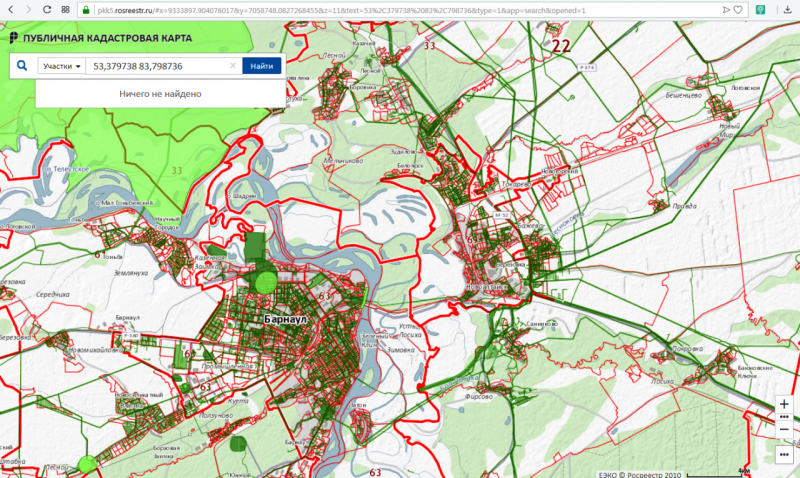
Task: Open the map tools menu below the zoom buttons
Action: pyautogui.click(x=784, y=455)
